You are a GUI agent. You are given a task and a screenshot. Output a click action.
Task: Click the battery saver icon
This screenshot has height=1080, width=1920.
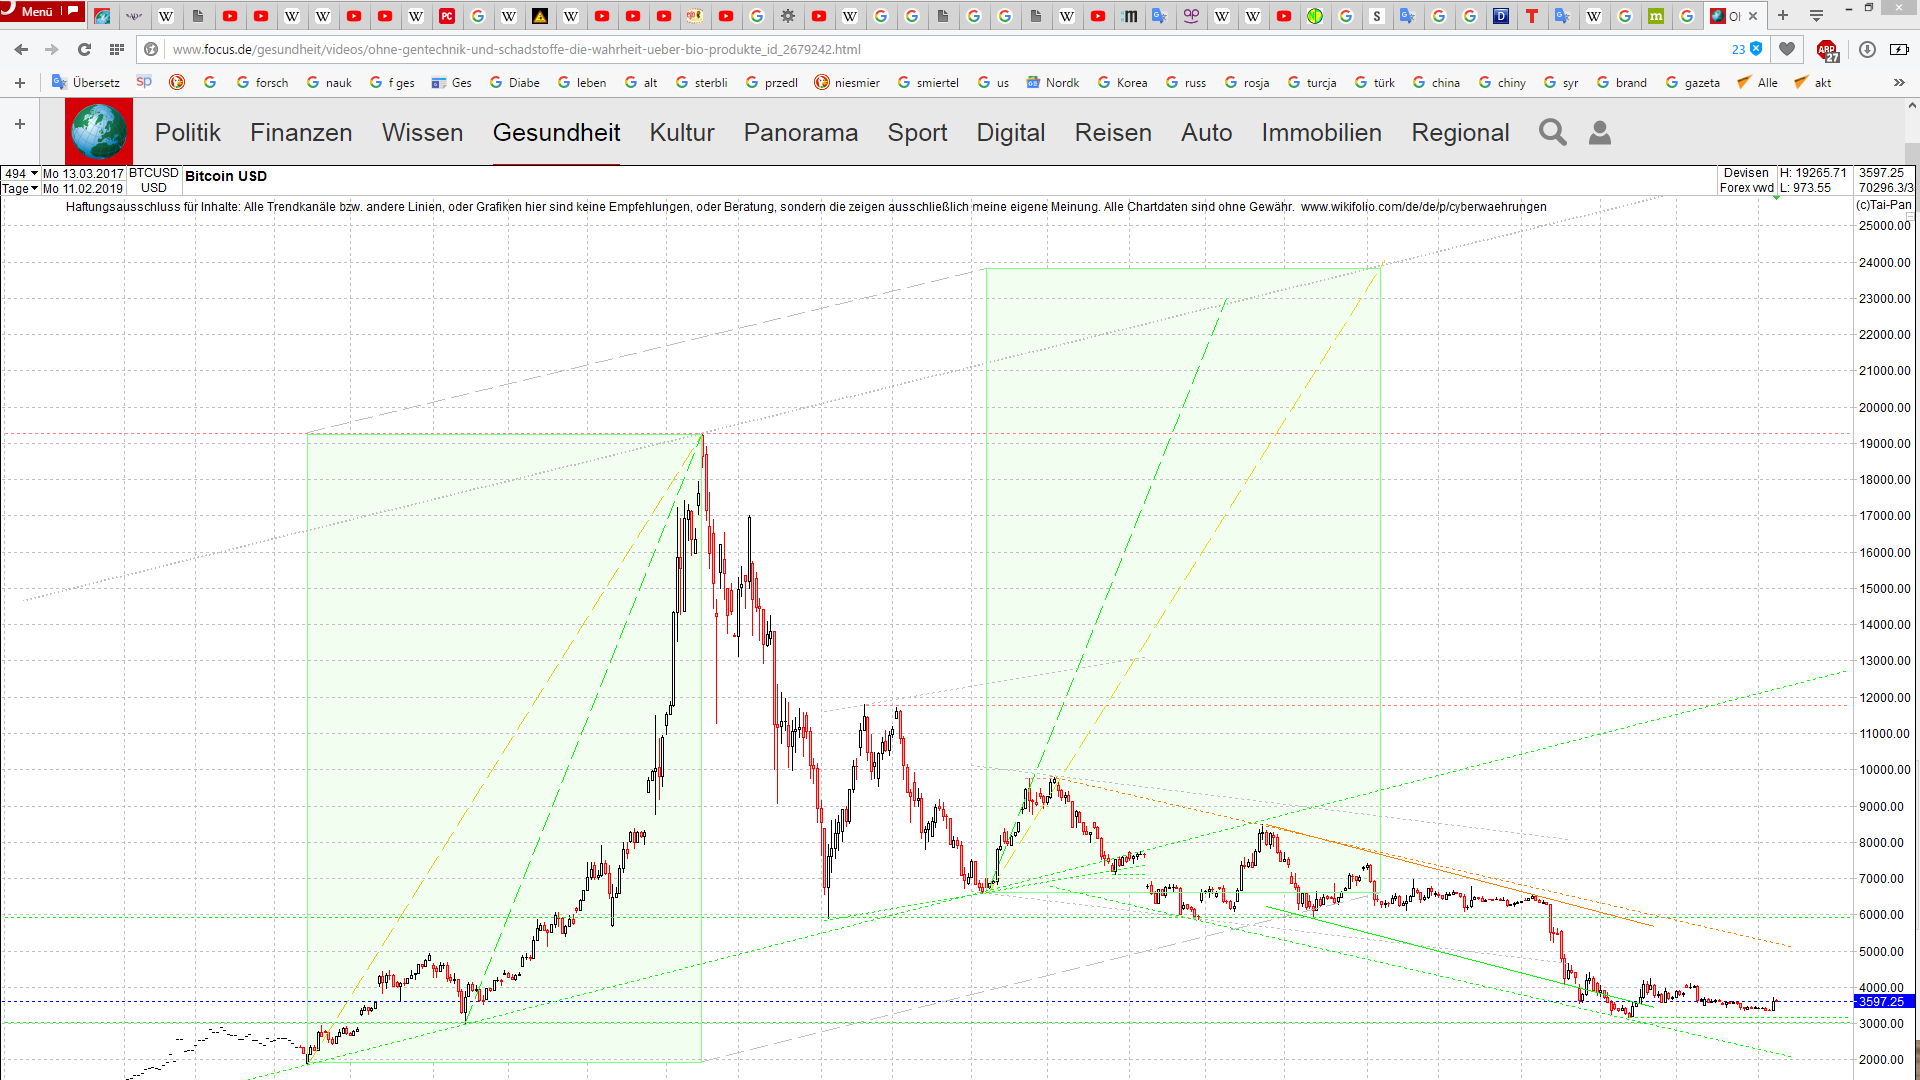[1899, 50]
